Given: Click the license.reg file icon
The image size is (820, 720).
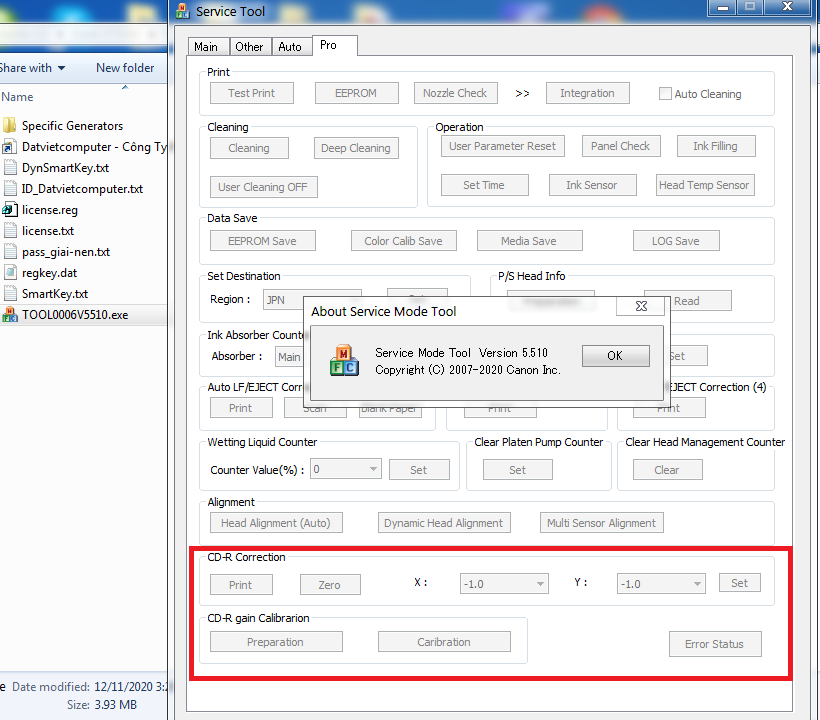Looking at the screenshot, I should point(10,210).
